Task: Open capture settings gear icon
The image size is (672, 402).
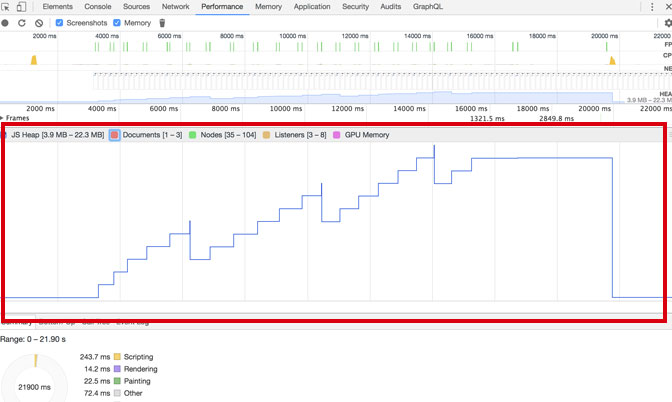Action: pos(668,22)
